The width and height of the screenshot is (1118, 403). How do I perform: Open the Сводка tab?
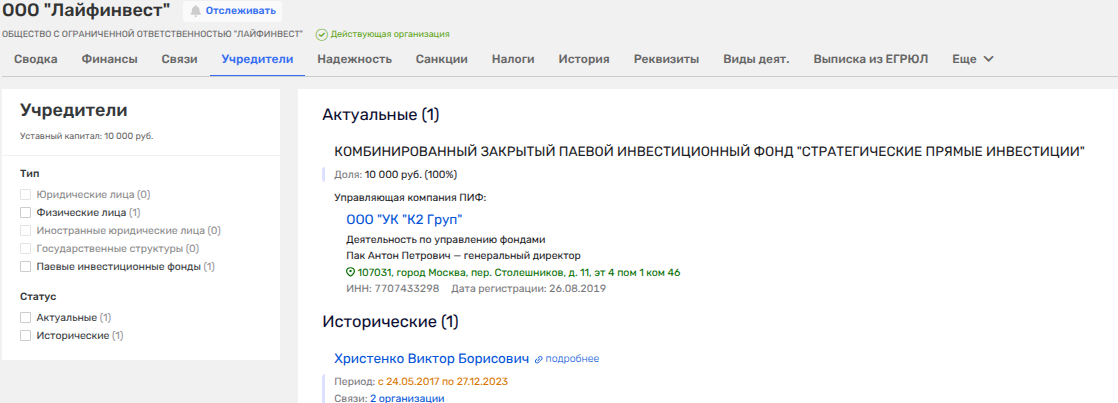[35, 59]
